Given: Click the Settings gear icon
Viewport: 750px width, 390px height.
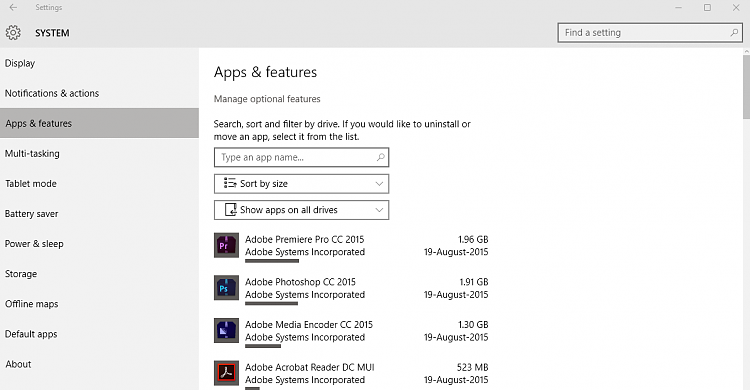Looking at the screenshot, I should point(13,33).
